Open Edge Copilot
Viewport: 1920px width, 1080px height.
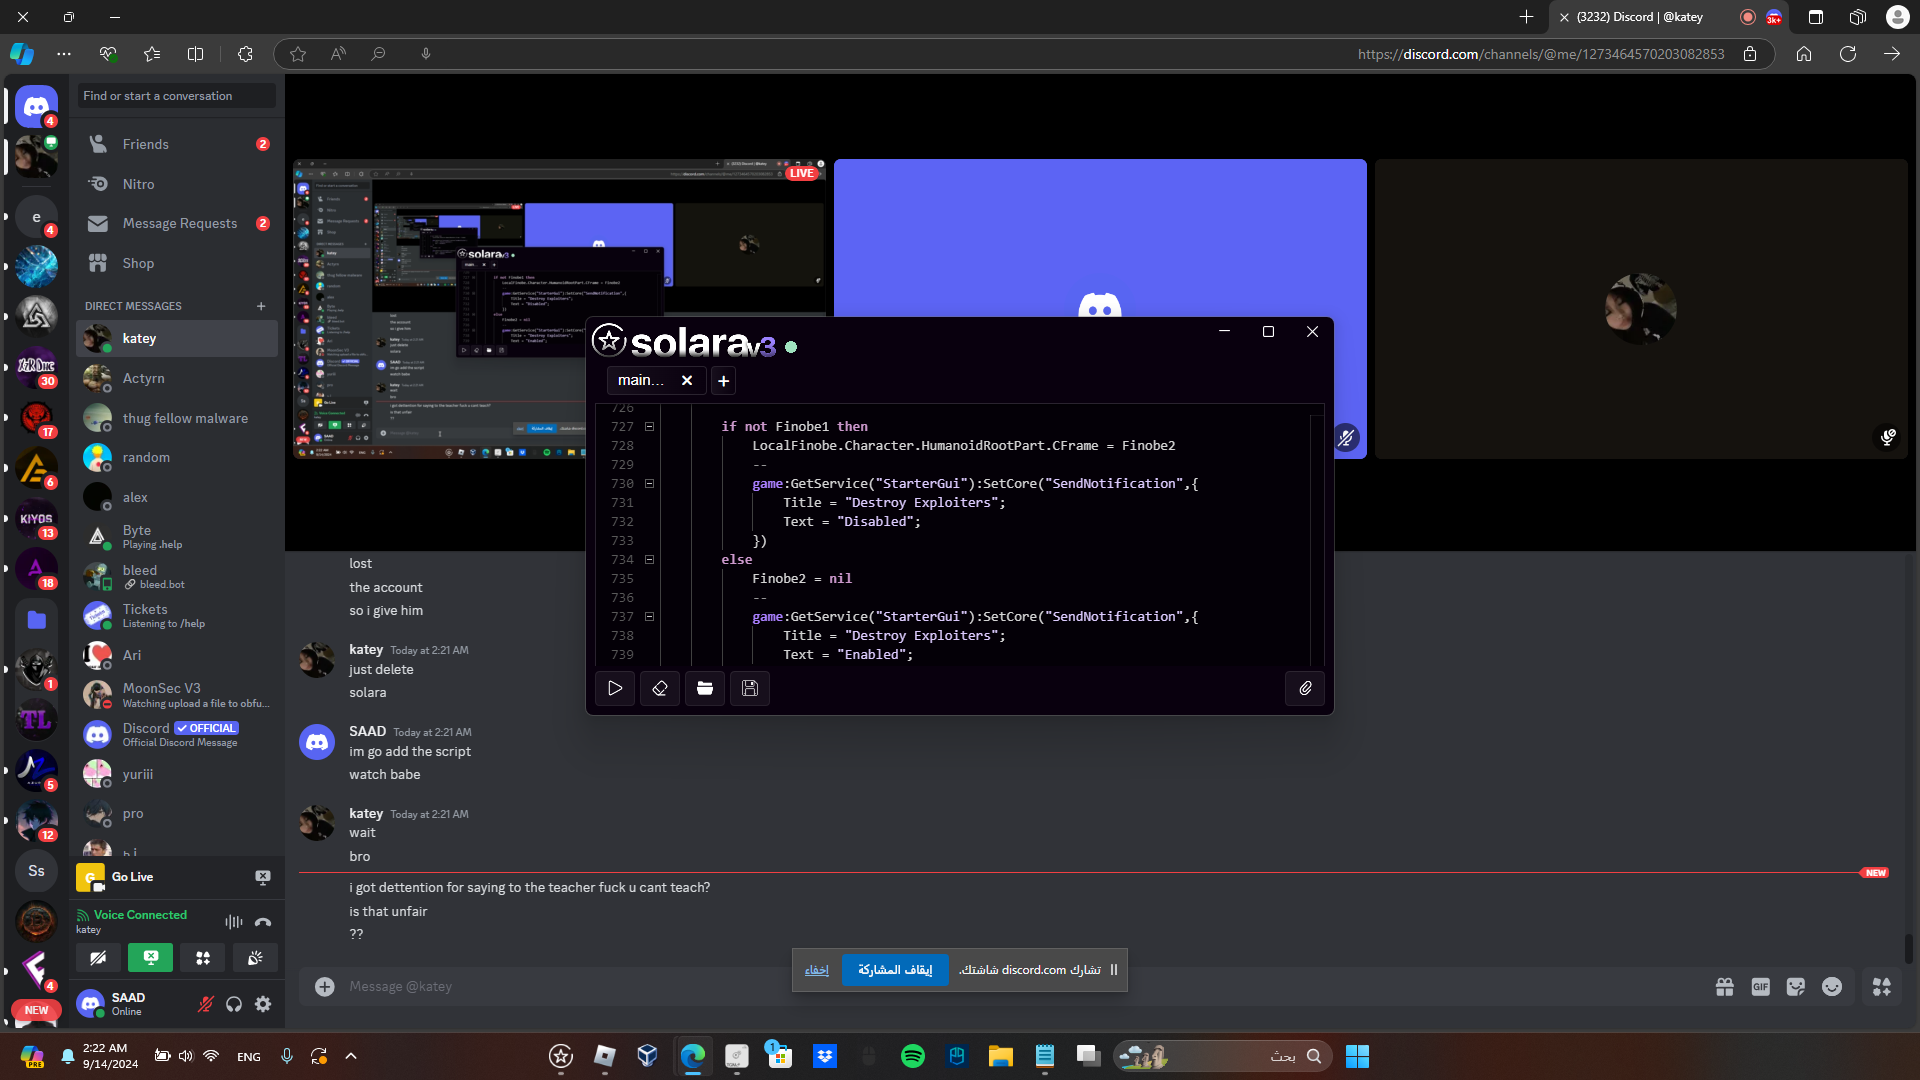click(x=22, y=54)
